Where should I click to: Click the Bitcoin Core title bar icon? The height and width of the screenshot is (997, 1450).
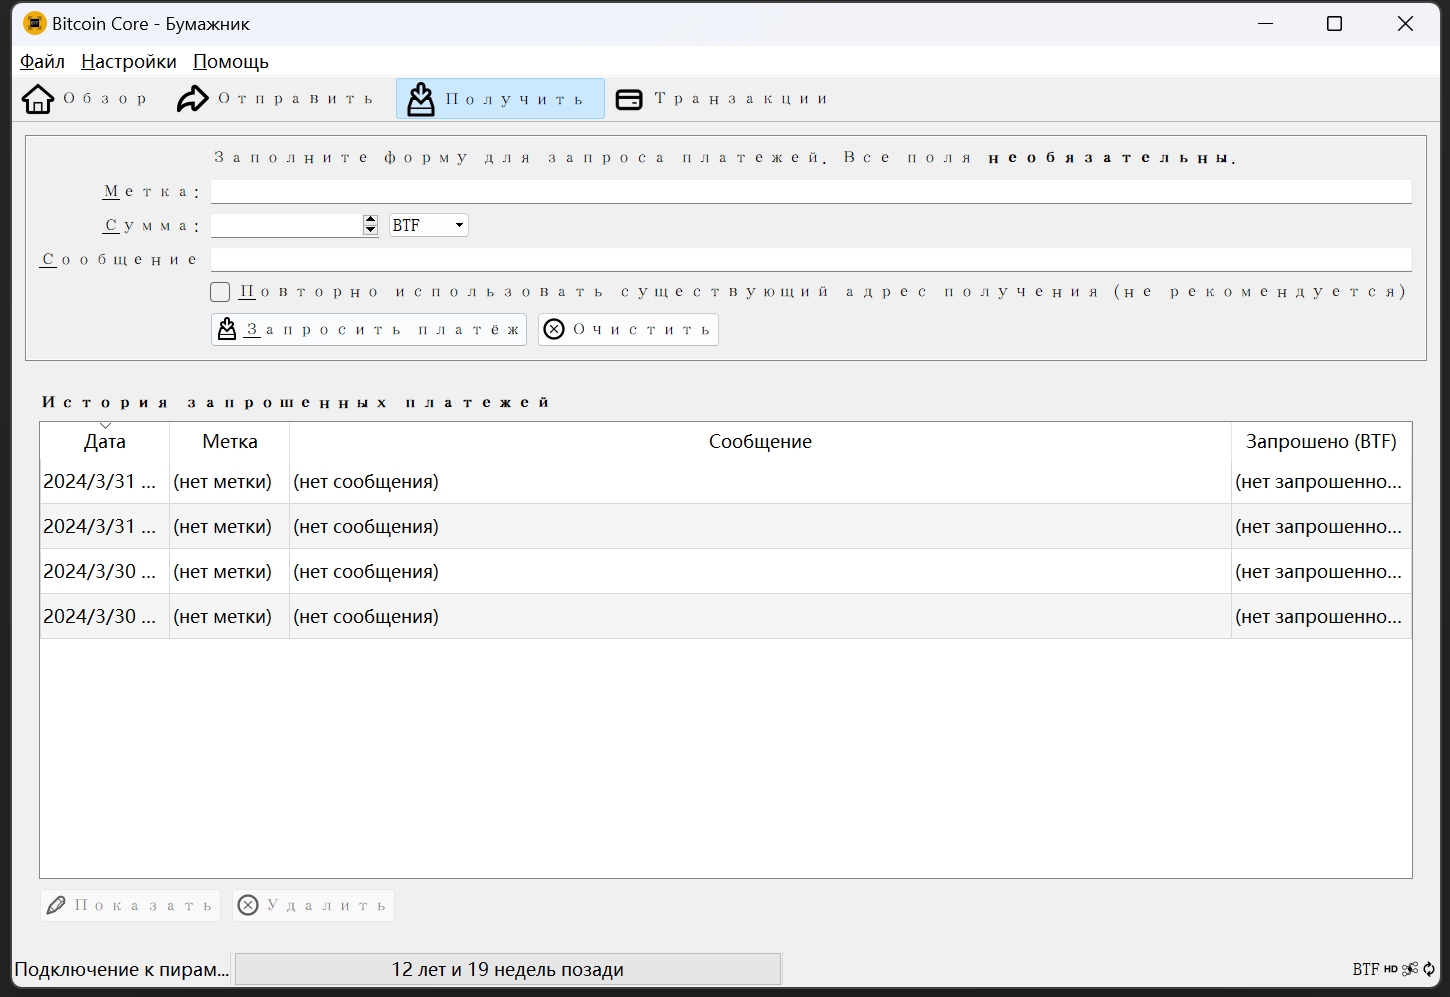click(35, 23)
